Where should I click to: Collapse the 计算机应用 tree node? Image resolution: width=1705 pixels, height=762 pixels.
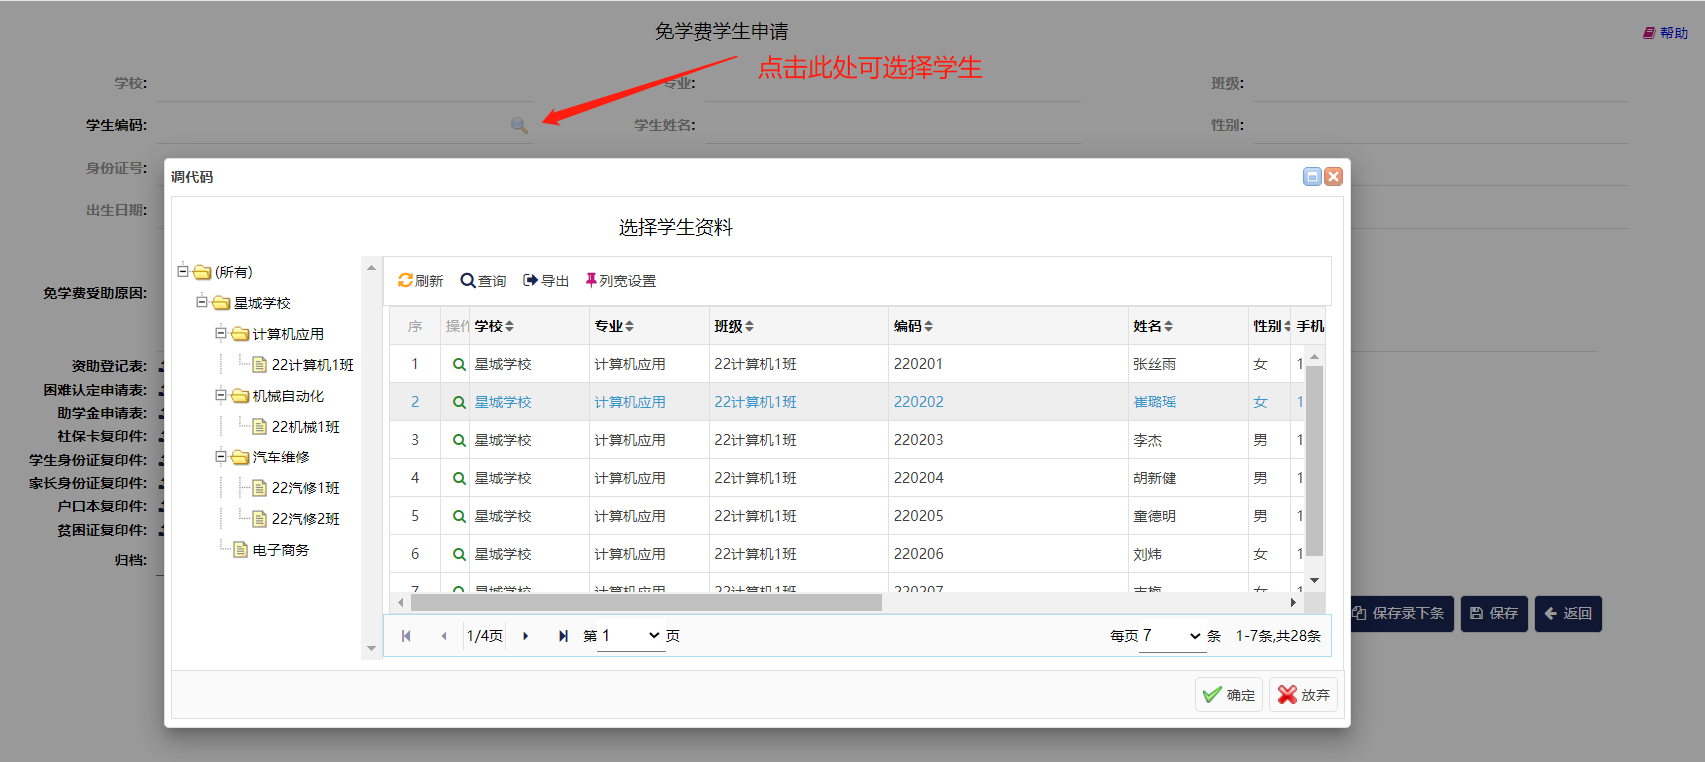coord(221,333)
